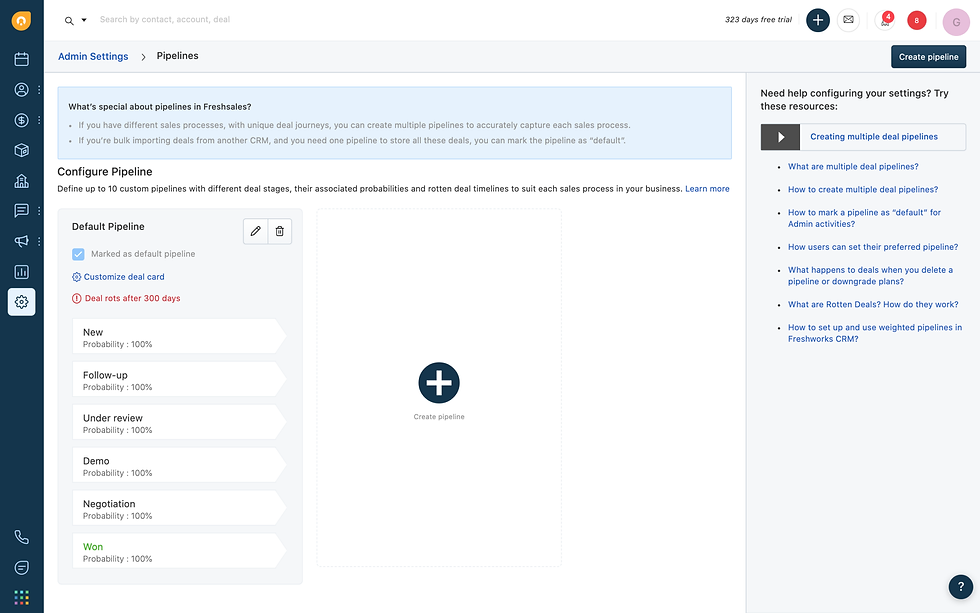980x613 pixels.
Task: Edit the Default Pipeline with pencil icon
Action: [256, 231]
